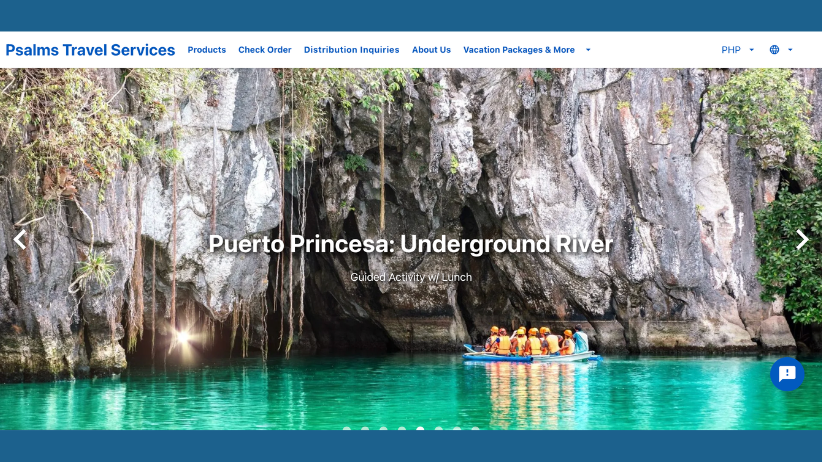Click the Puerto Princesa: Underground River heading
Image resolution: width=822 pixels, height=462 pixels.
pyautogui.click(x=411, y=244)
